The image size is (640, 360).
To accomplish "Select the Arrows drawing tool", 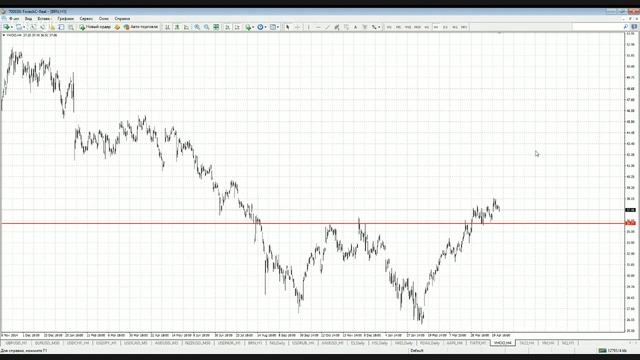I will click(x=374, y=27).
